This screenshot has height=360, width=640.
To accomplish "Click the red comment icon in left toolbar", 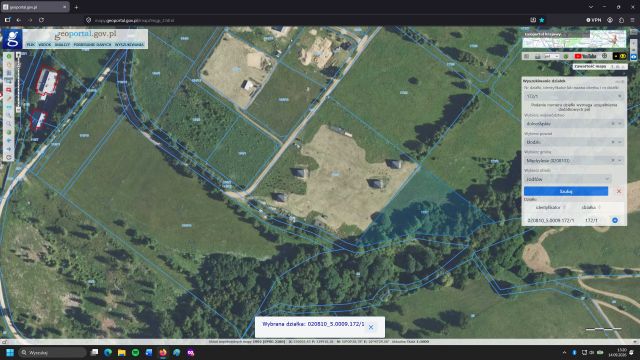I will tap(9, 90).
